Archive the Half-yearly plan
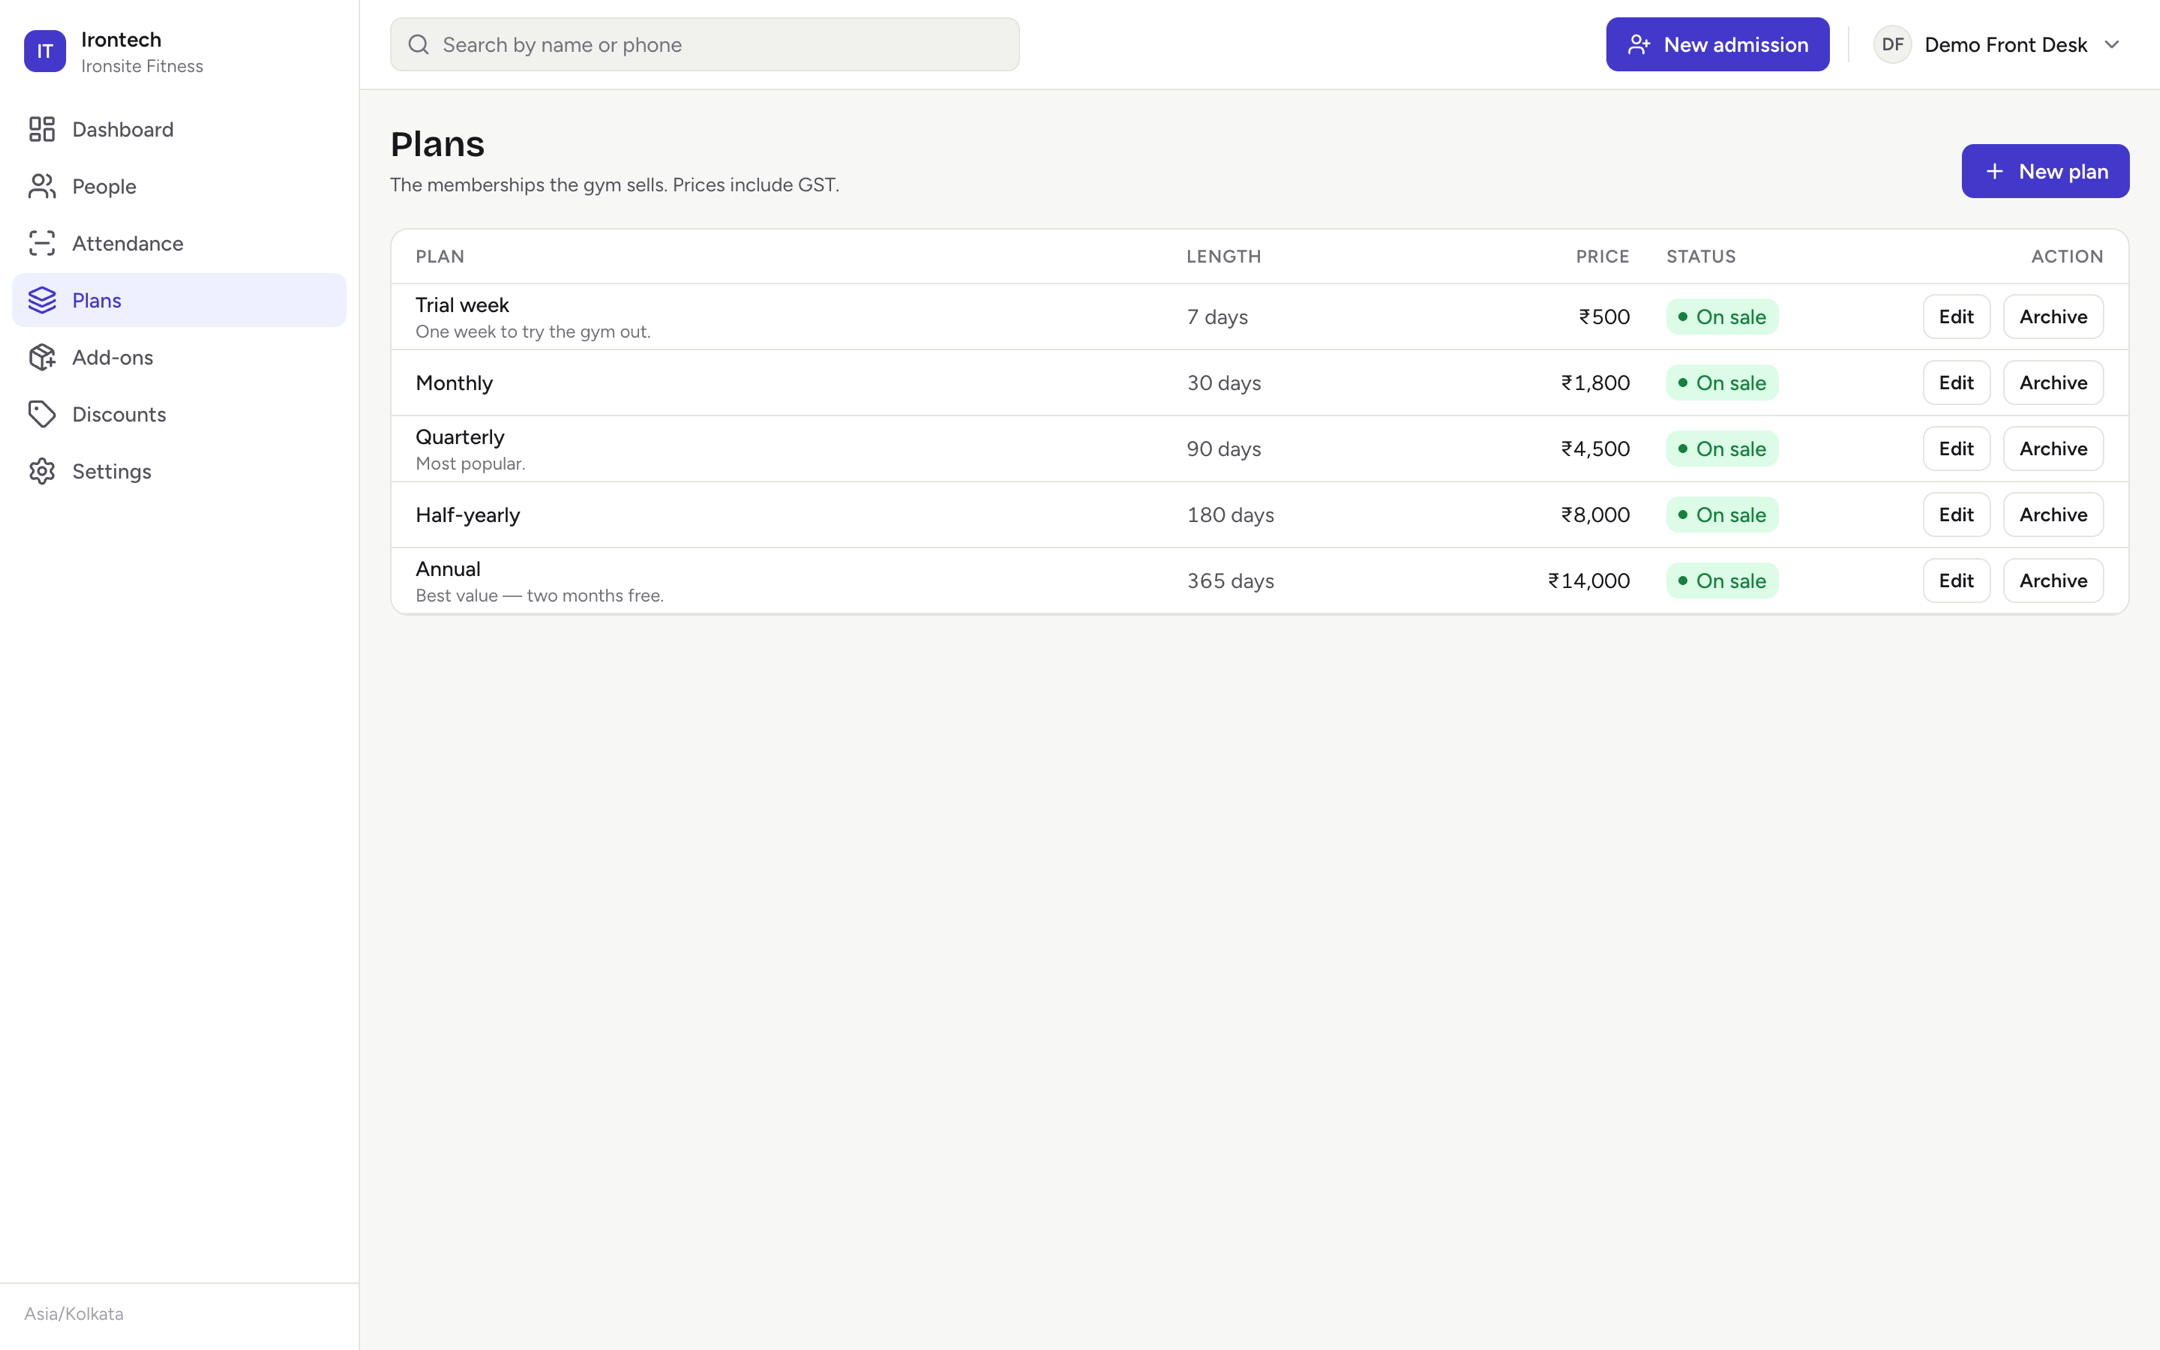 tap(2053, 515)
